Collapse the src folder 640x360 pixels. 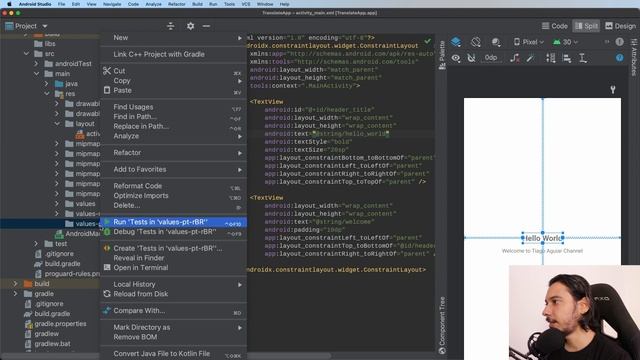pyautogui.click(x=27, y=53)
